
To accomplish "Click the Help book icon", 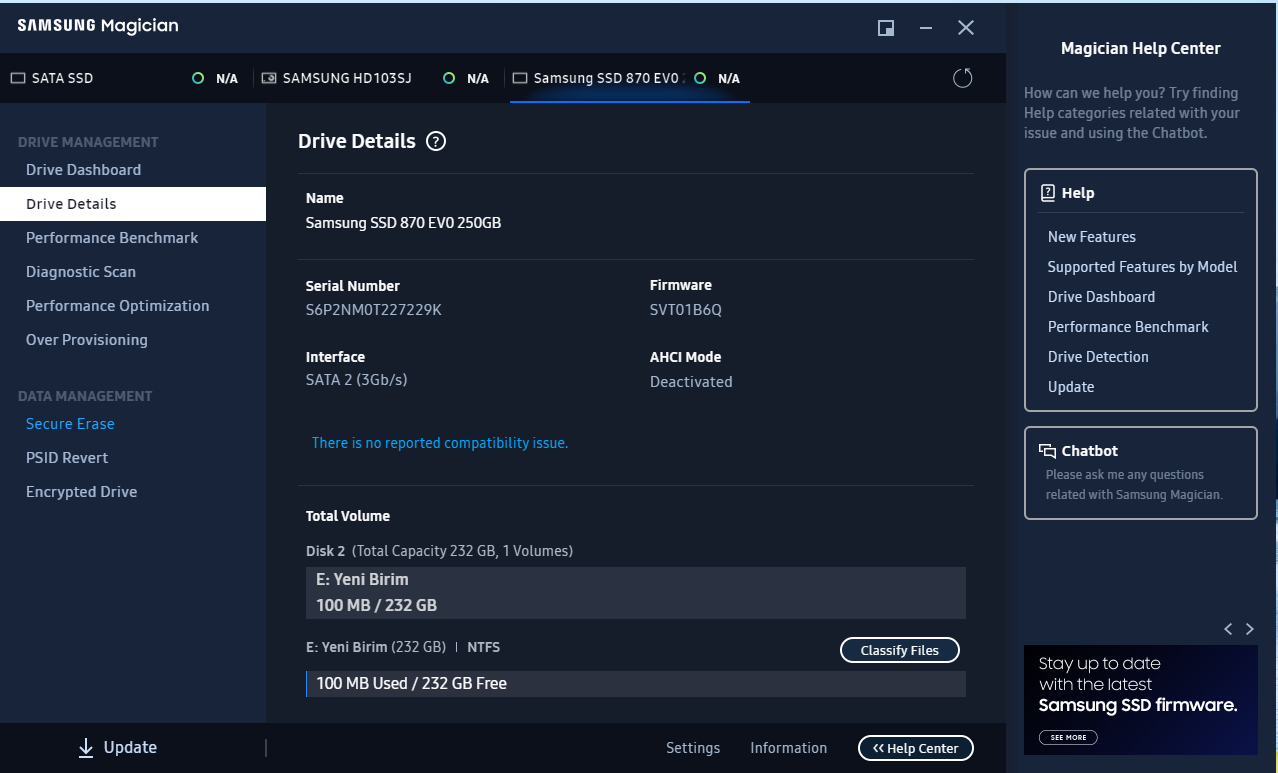I will [1048, 193].
